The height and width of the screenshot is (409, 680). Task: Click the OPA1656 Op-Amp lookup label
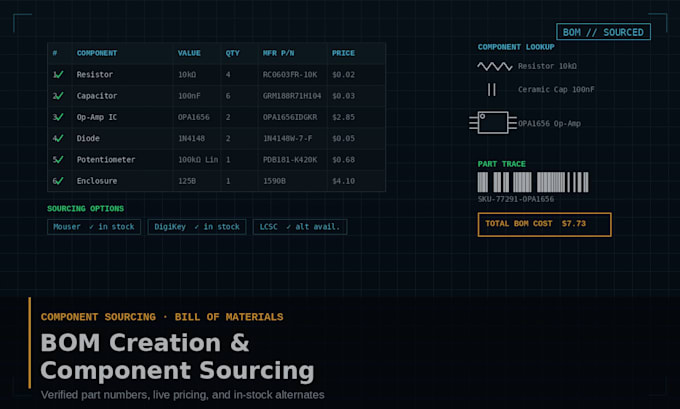549,124
